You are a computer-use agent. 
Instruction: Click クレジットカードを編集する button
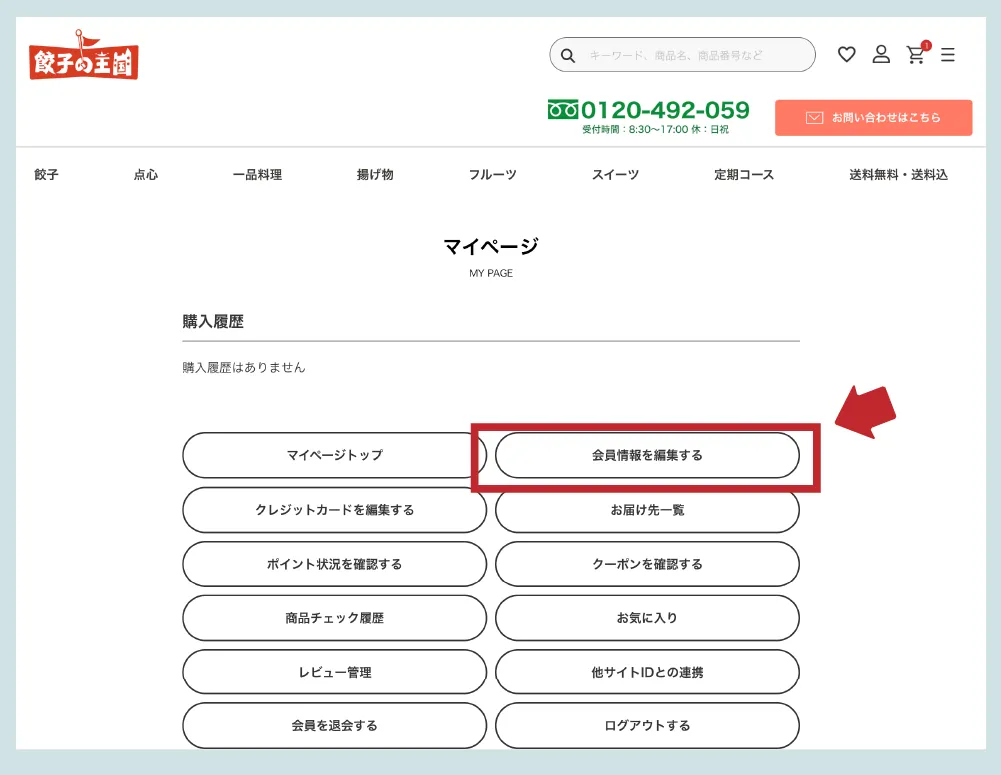tap(335, 510)
